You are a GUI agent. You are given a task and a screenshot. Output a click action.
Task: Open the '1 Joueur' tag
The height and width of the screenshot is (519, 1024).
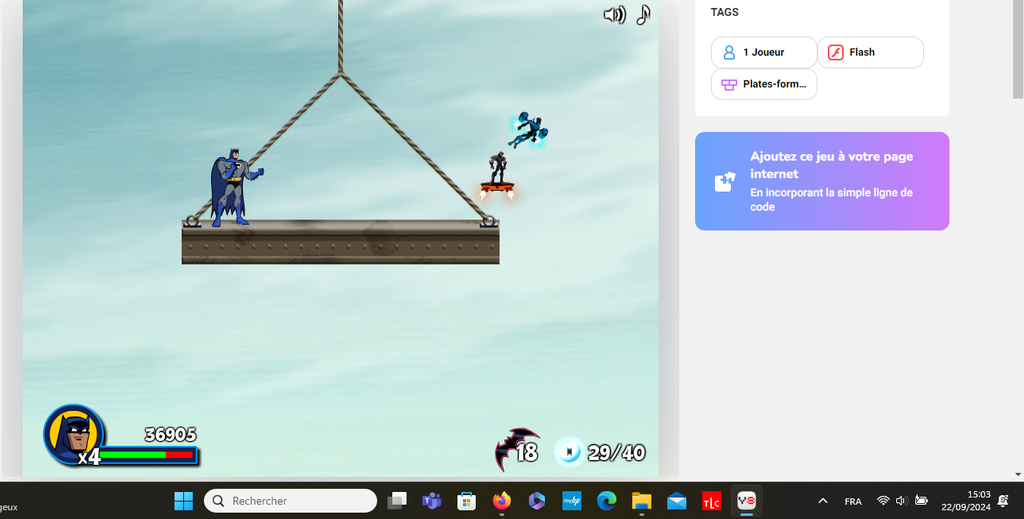point(763,52)
